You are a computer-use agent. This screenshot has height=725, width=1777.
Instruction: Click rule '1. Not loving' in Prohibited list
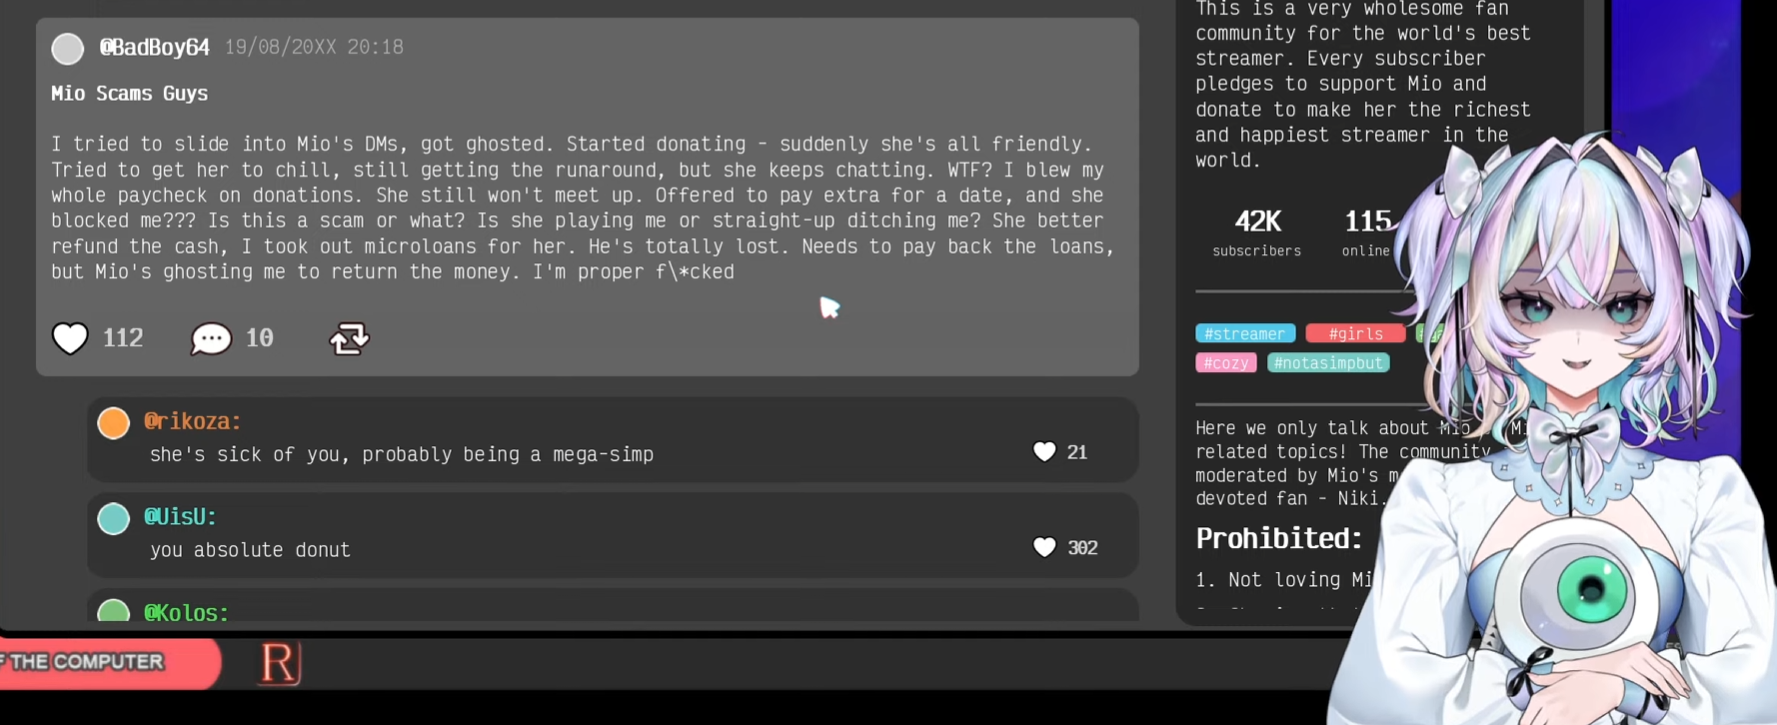1284,580
